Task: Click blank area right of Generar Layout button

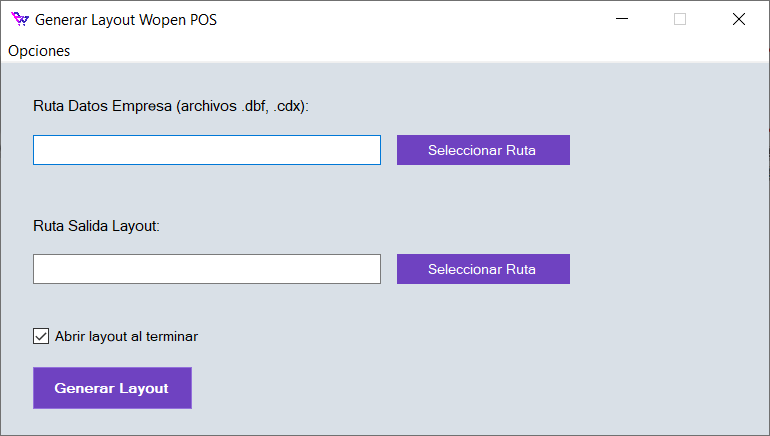Action: (450, 388)
